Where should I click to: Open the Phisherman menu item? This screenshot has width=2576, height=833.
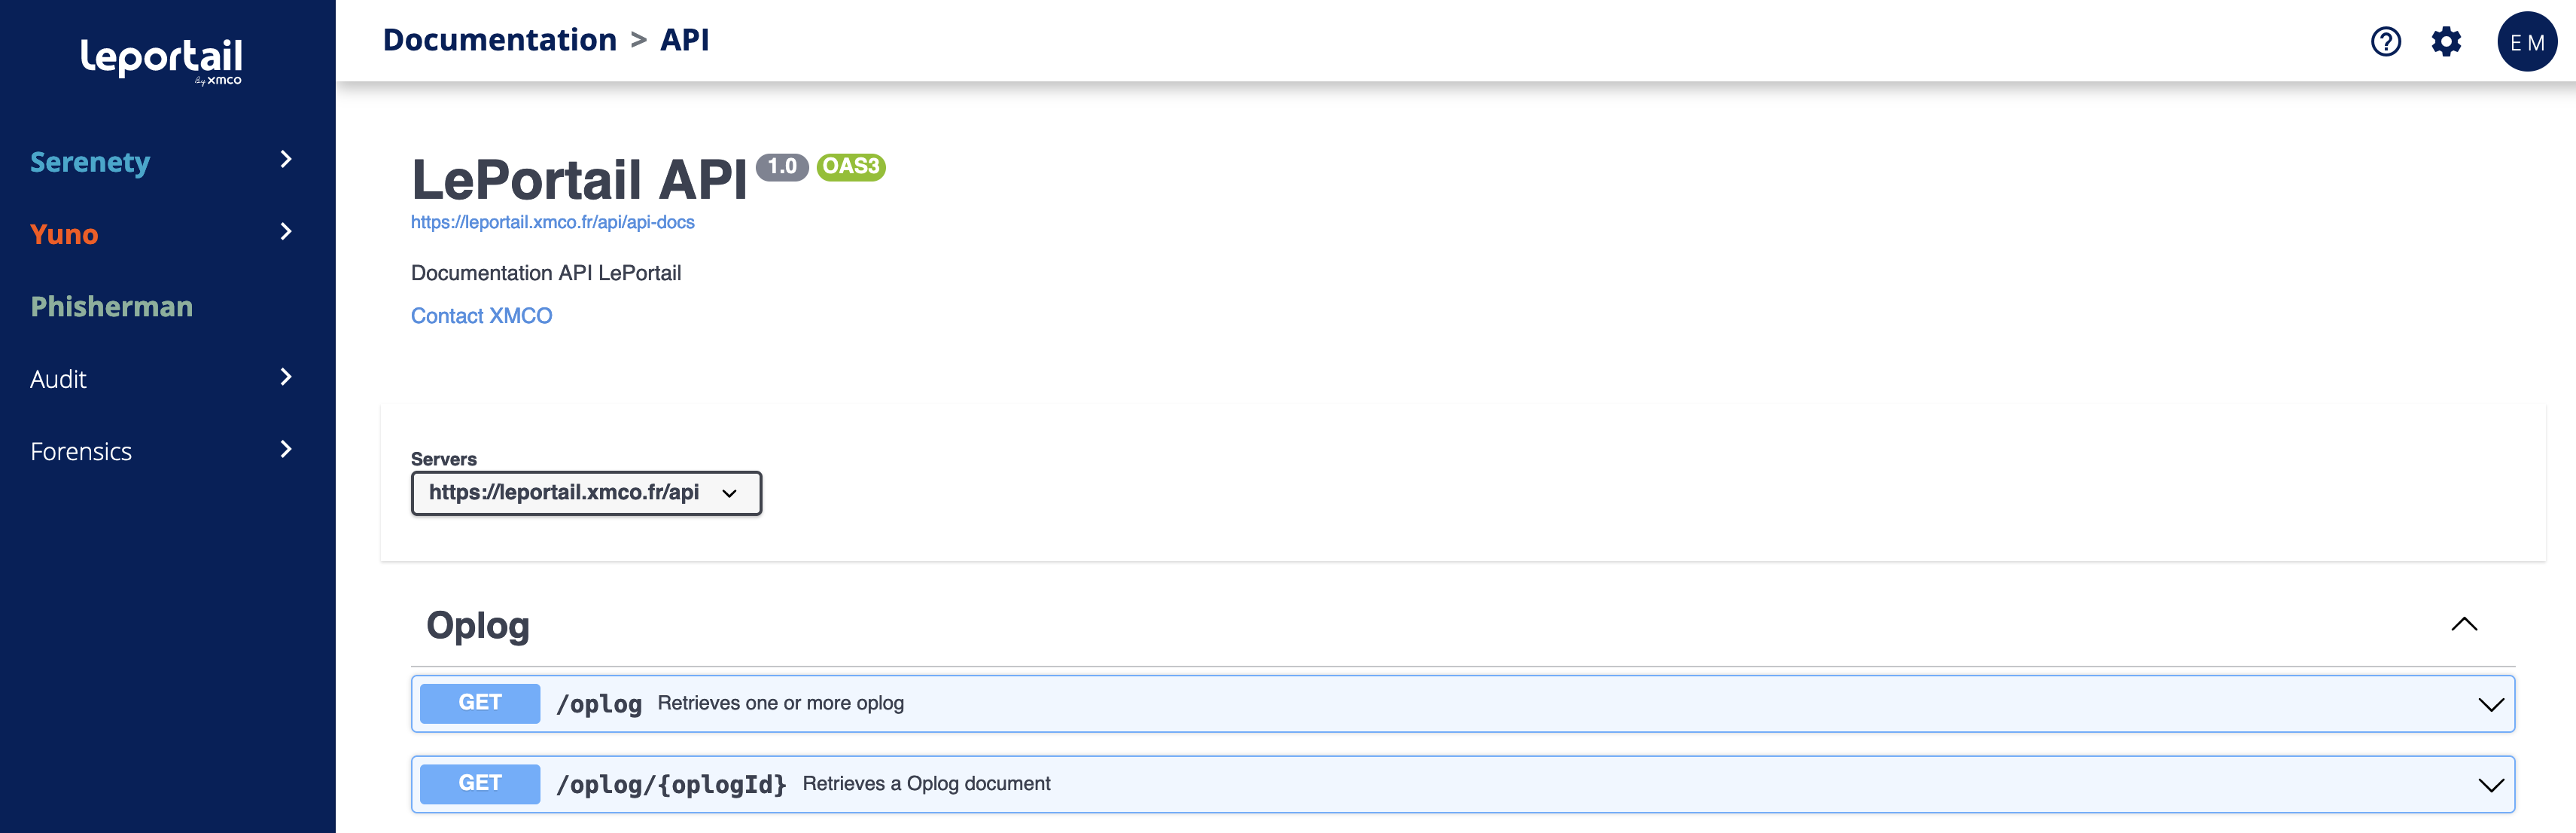pyautogui.click(x=112, y=306)
